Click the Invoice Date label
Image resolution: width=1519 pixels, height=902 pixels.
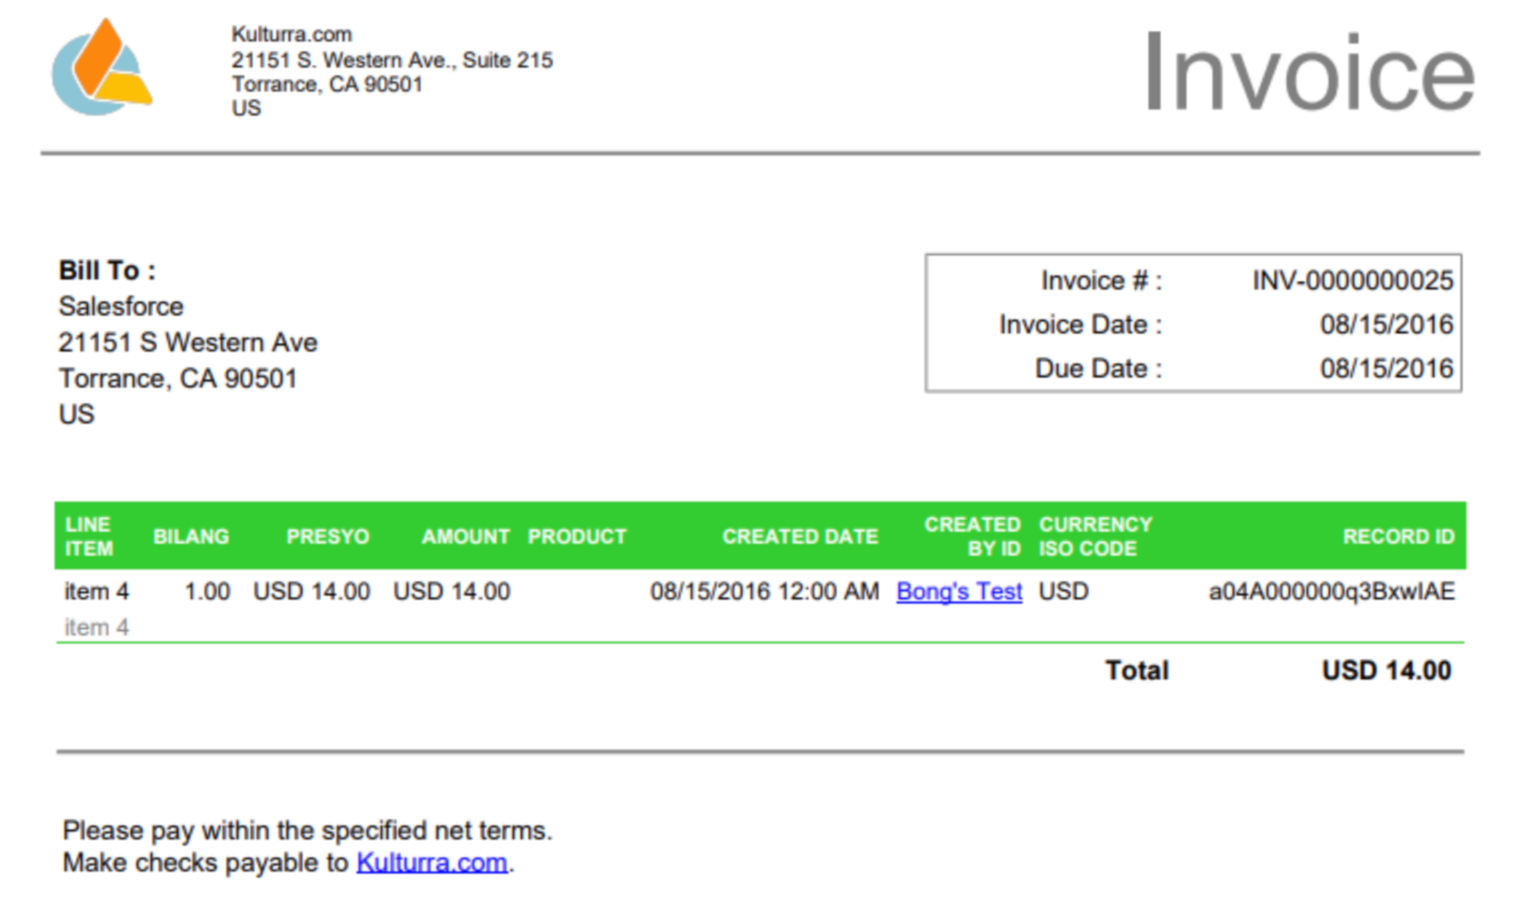coord(1080,325)
